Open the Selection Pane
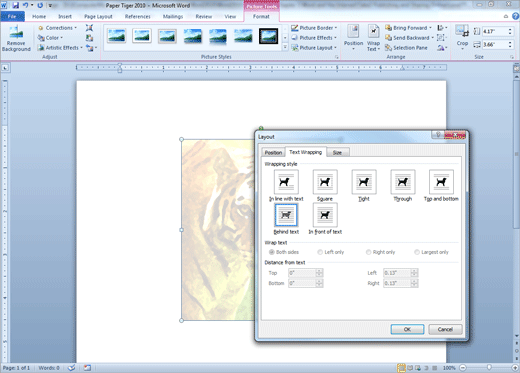This screenshot has width=520, height=373. [406, 48]
